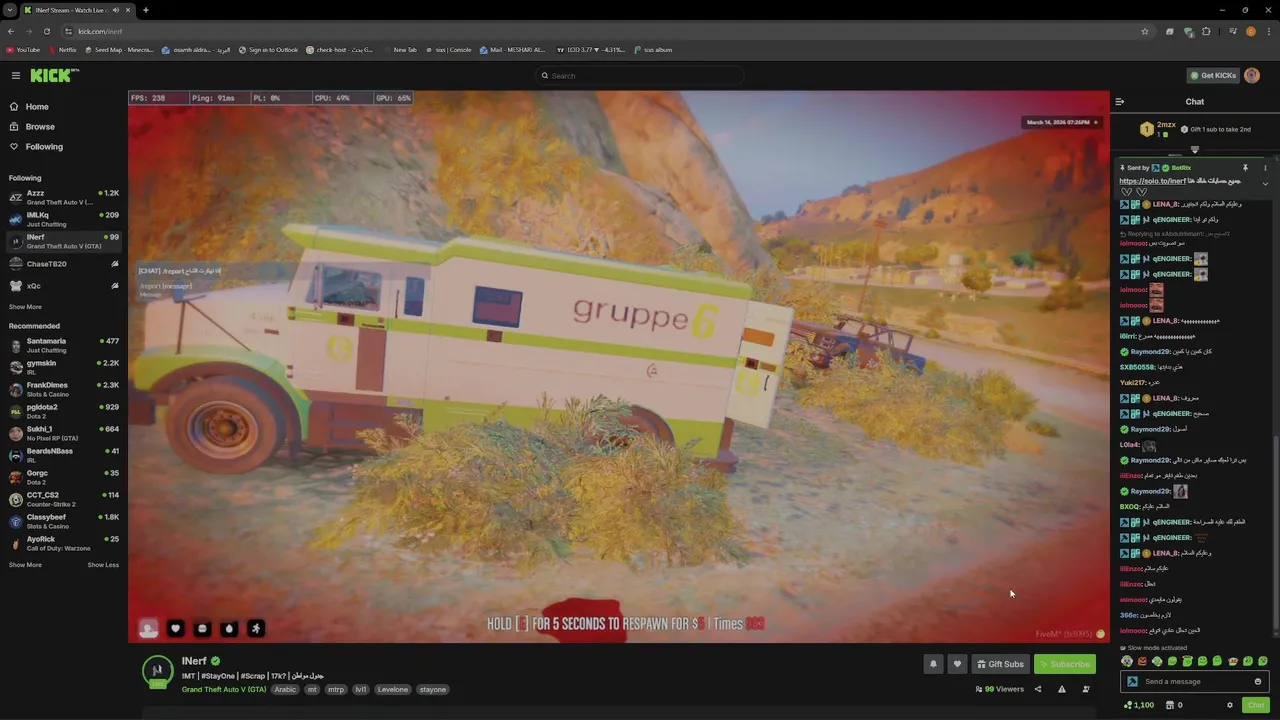1280x720 pixels.
Task: Click in the Kick search field
Action: point(640,75)
